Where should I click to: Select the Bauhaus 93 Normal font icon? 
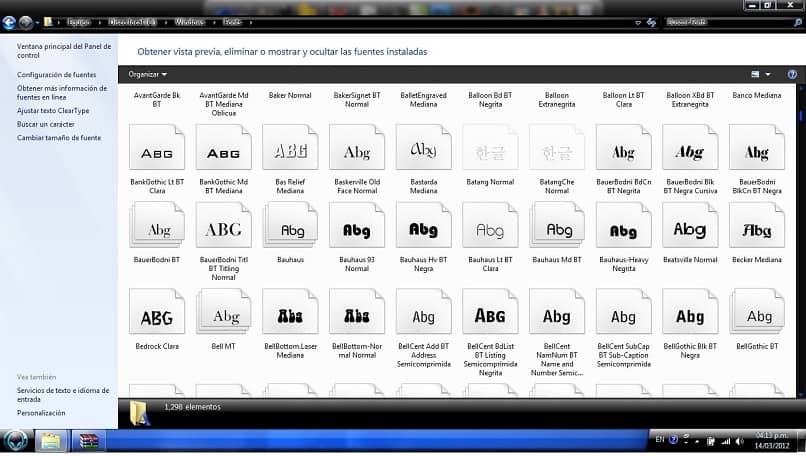[357, 225]
